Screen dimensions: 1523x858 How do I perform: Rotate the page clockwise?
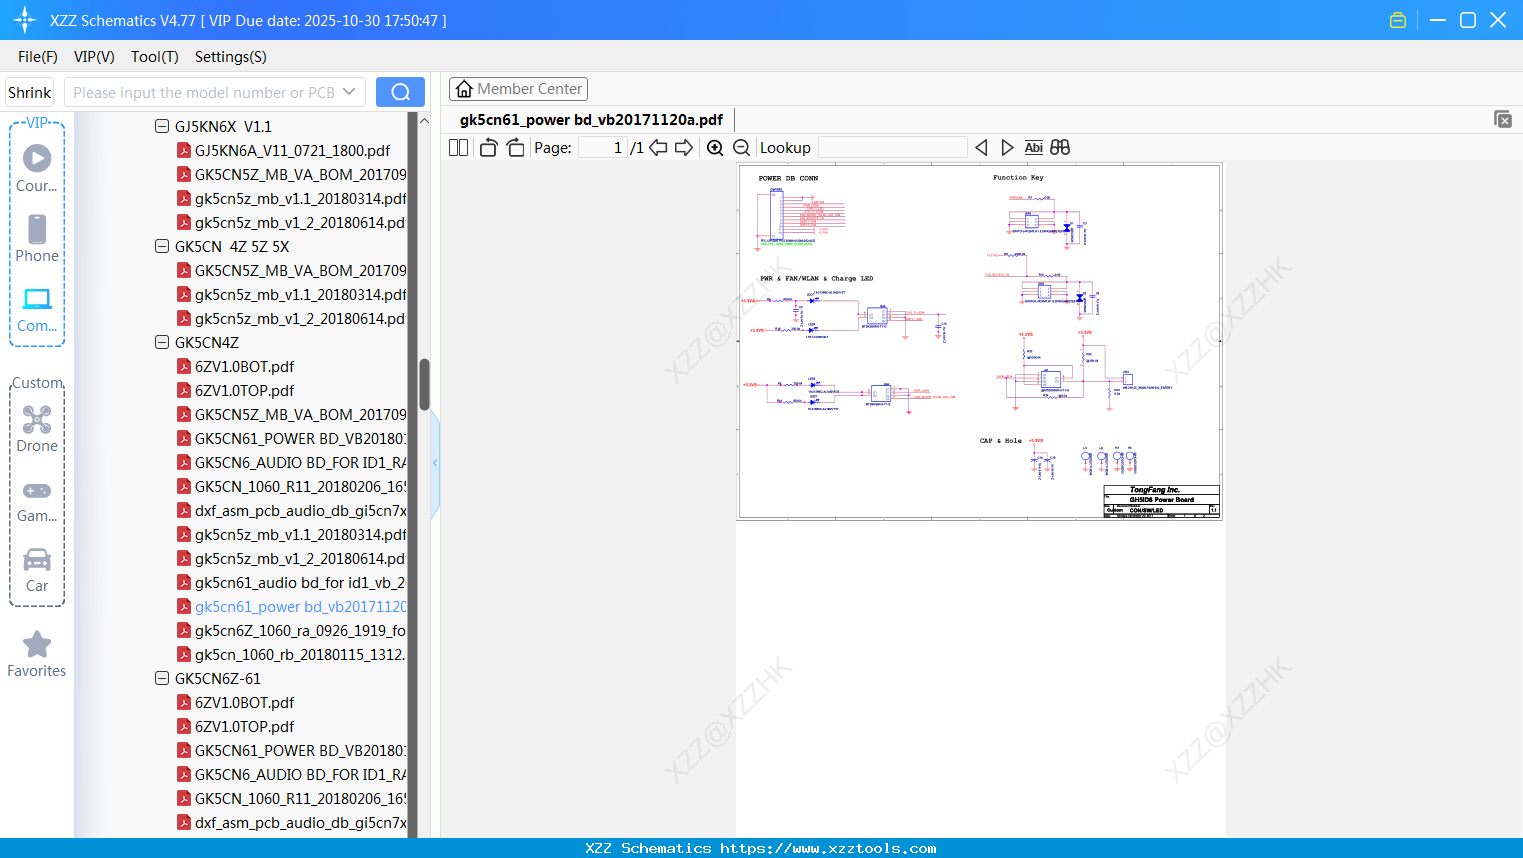coord(515,147)
